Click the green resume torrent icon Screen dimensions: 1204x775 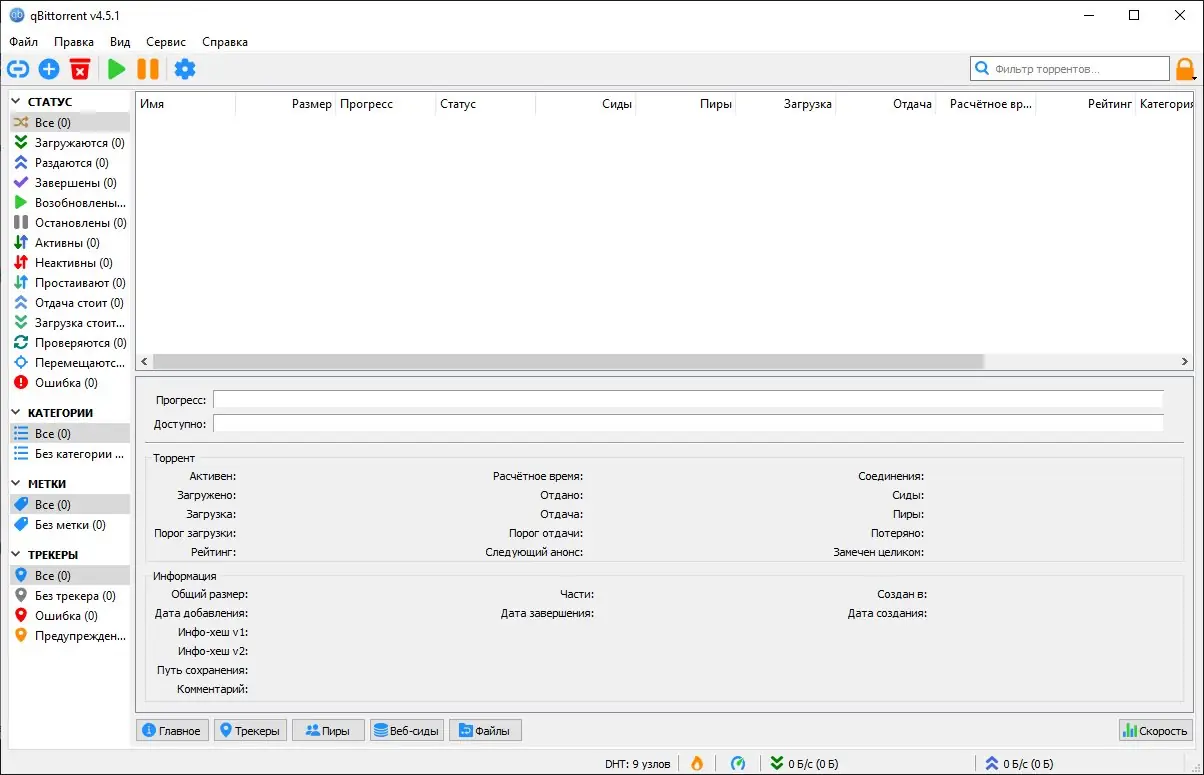point(116,69)
